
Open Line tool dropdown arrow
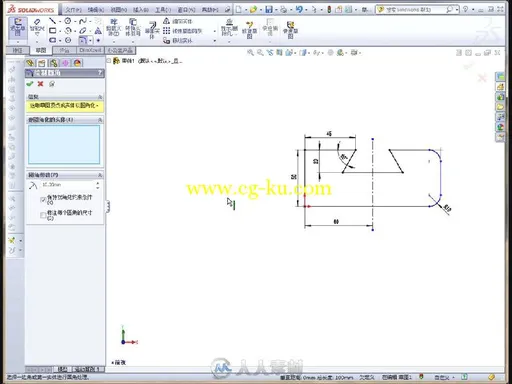(x=59, y=21)
